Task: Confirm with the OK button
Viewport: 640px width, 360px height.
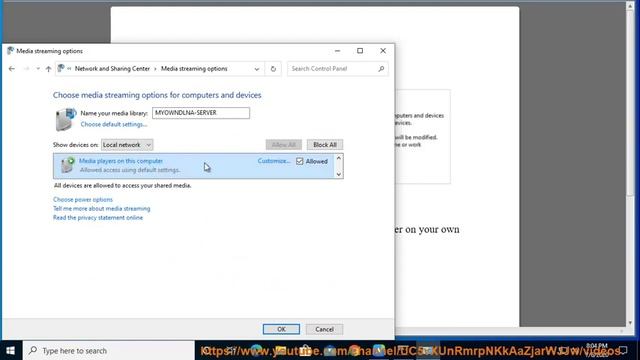Action: pos(281,329)
